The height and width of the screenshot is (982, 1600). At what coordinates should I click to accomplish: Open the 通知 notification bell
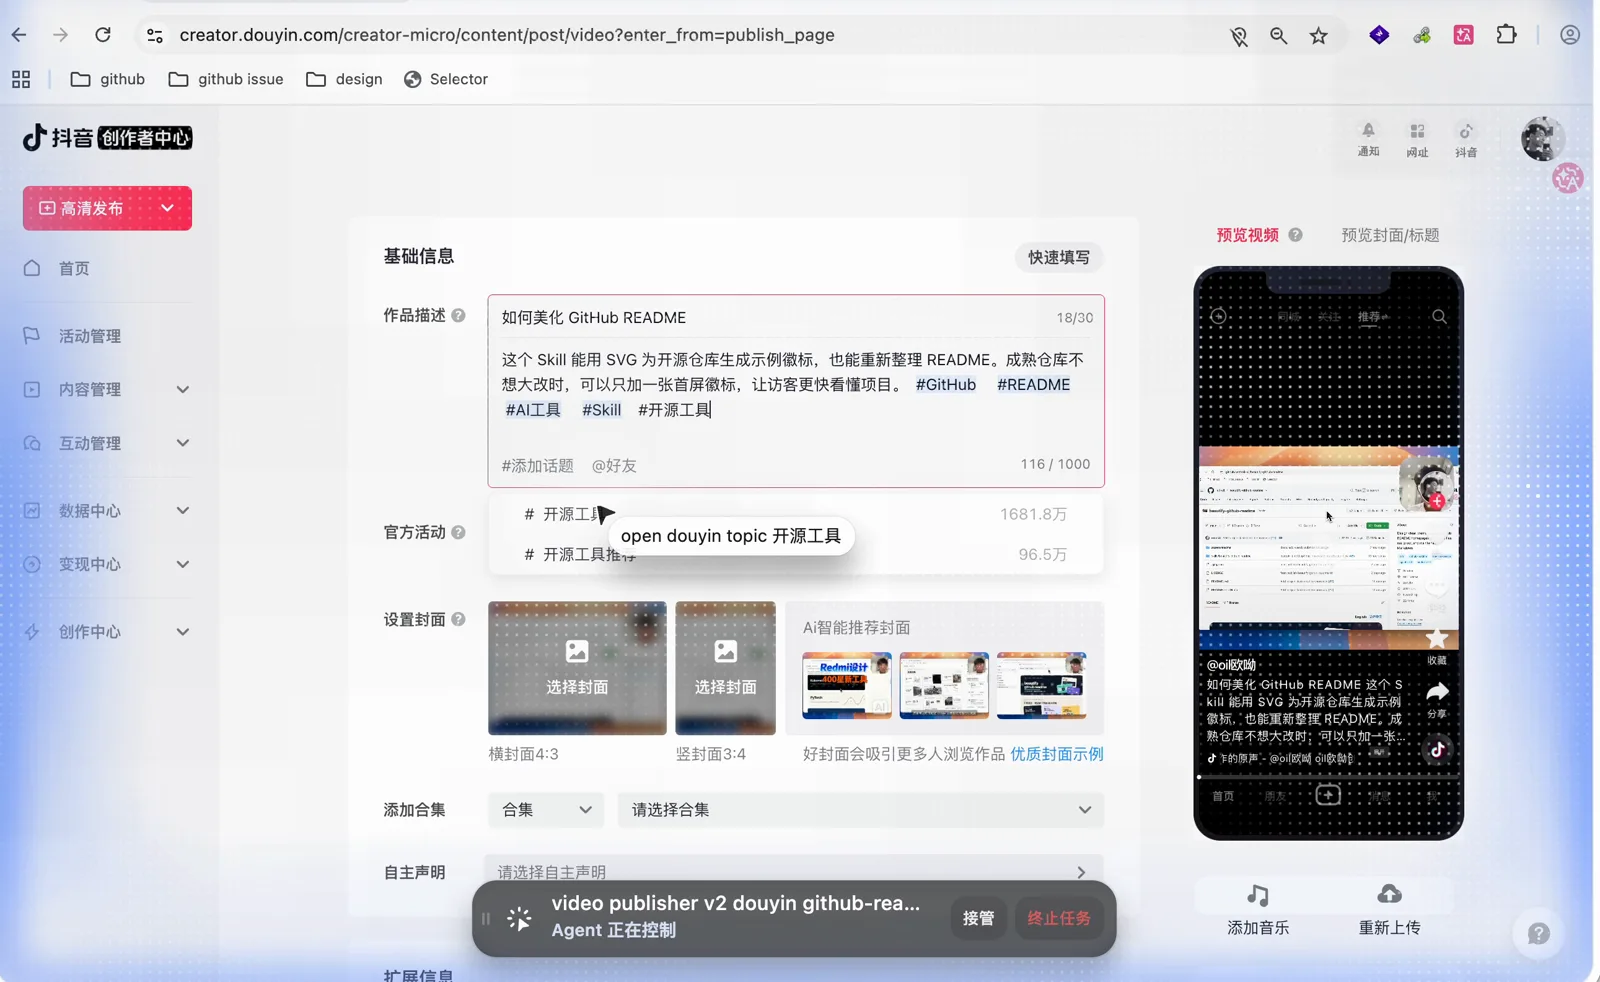[x=1368, y=139]
